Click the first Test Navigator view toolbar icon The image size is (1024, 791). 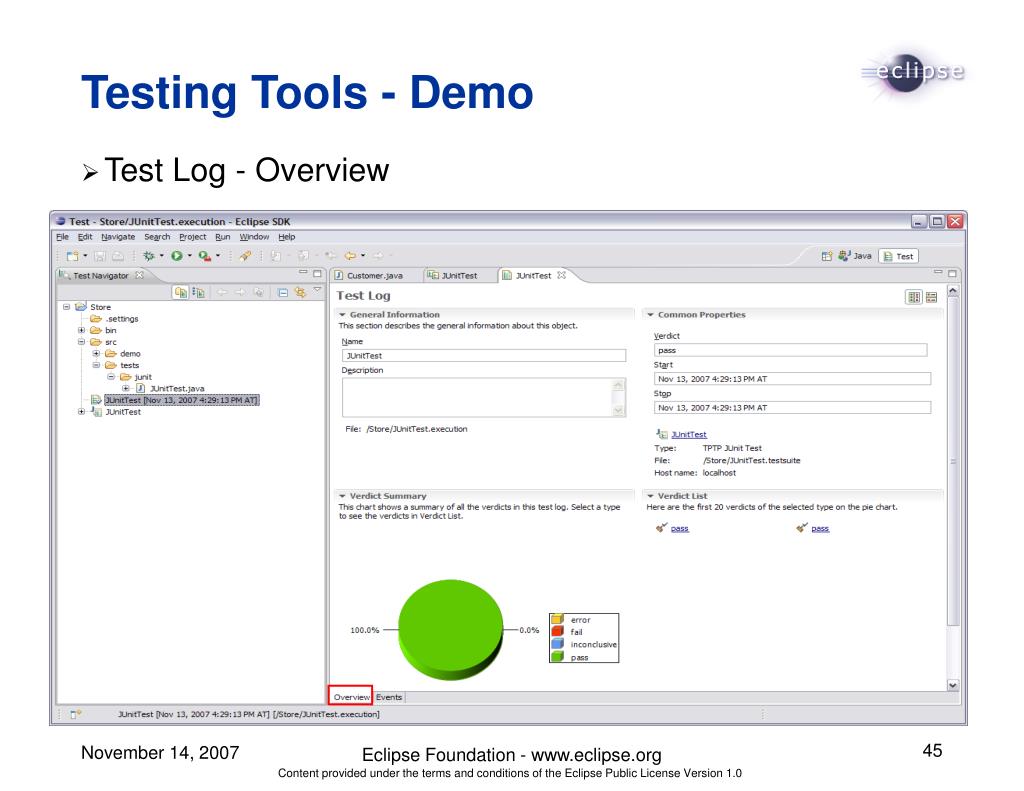coord(181,292)
